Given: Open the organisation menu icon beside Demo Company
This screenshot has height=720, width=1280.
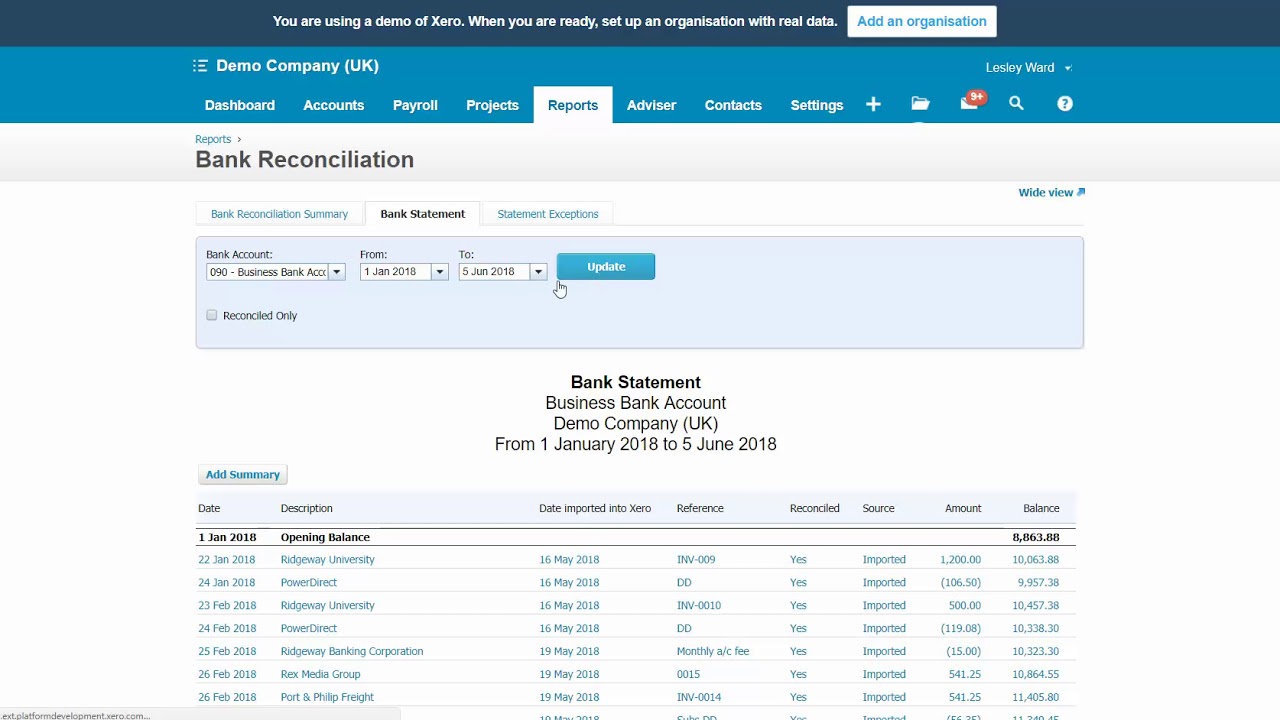Looking at the screenshot, I should [200, 66].
